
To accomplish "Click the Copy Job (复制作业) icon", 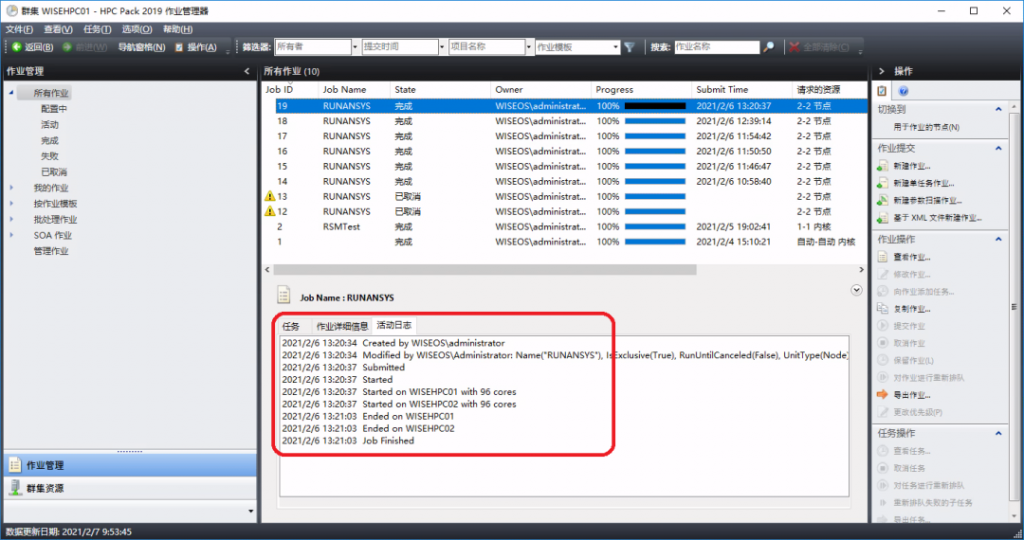I will [x=883, y=309].
